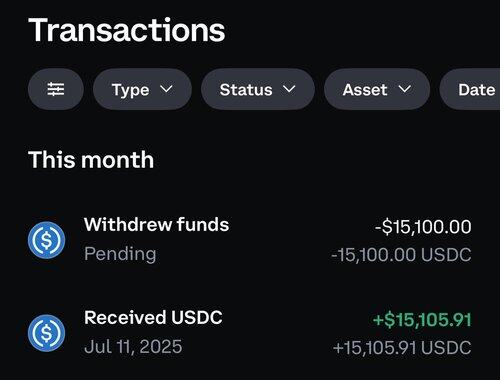500x380 pixels.
Task: Open the Type filter dropdown
Action: [142, 89]
